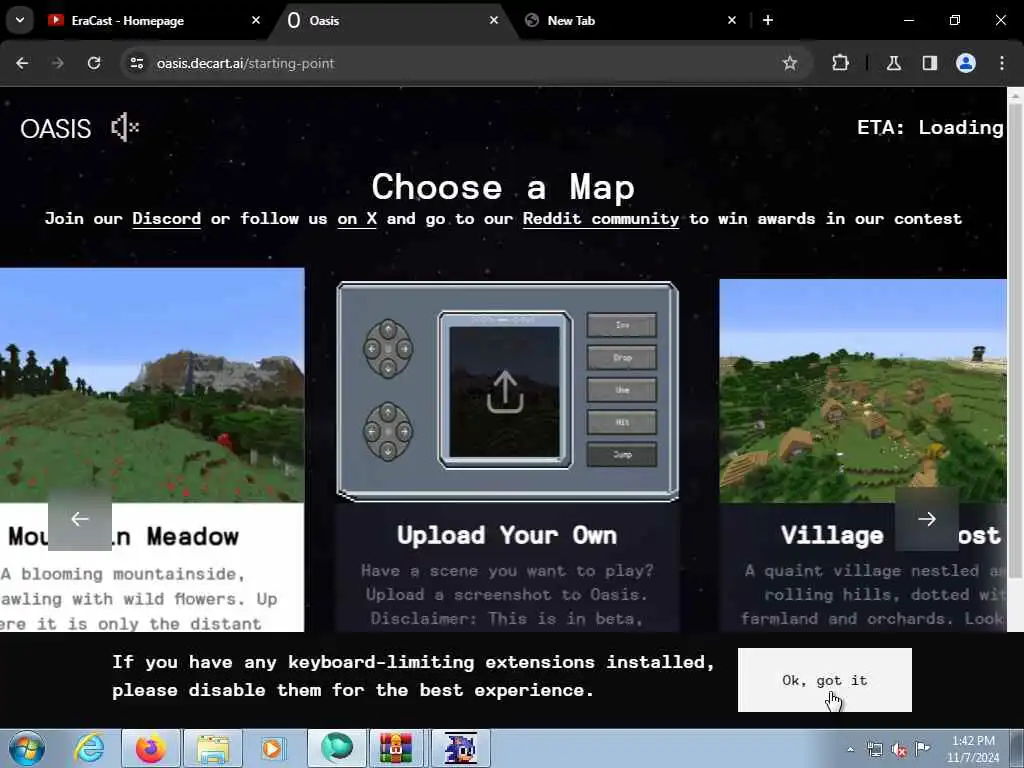The image size is (1024, 768).
Task: Open Action Center flag icon
Action: coord(922,748)
